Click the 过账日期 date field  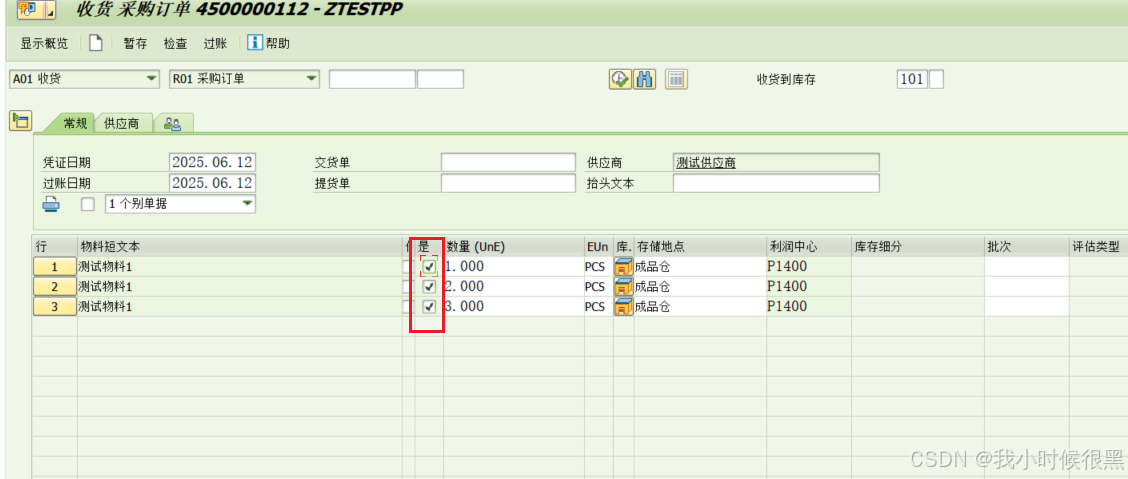212,183
